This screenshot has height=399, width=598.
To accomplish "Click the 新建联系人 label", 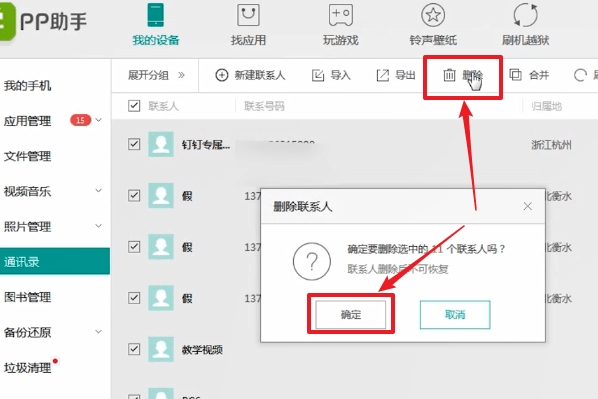I will [260, 75].
